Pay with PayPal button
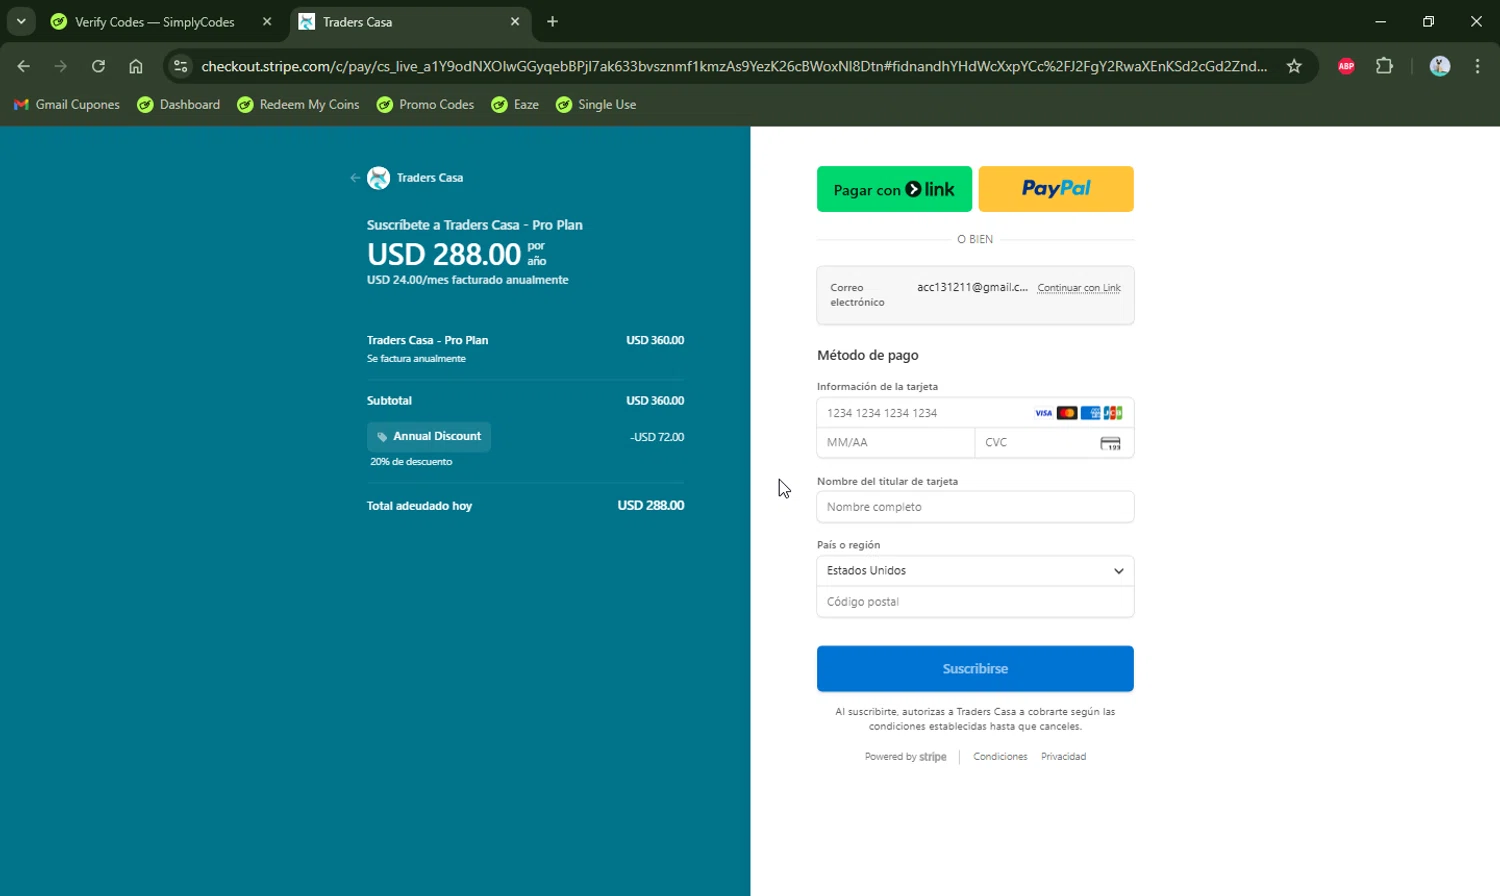Image resolution: width=1500 pixels, height=896 pixels. [x=1056, y=189]
